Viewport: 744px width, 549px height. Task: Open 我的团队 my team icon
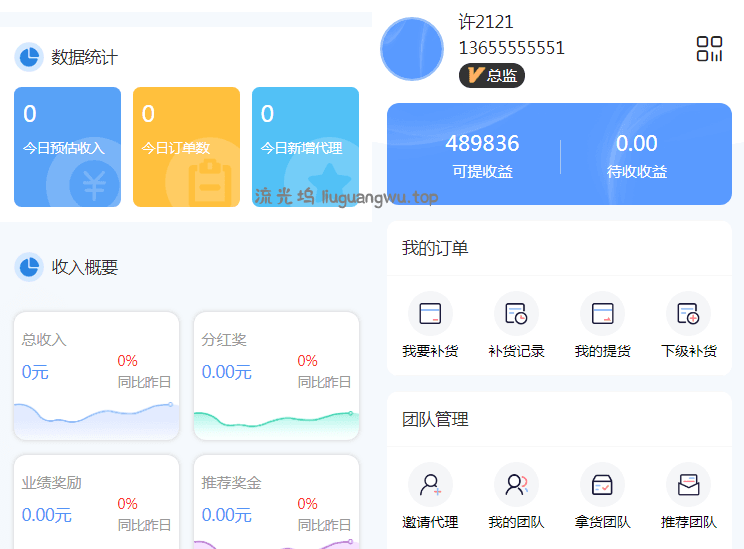(x=516, y=485)
